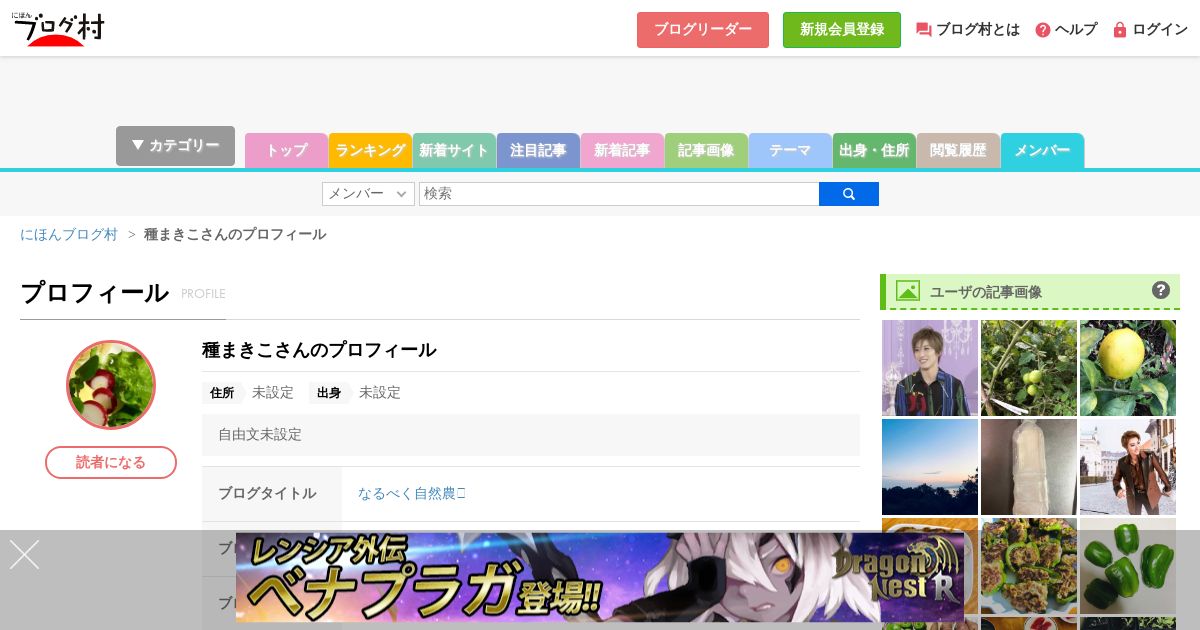Select the メンバー tab
The width and height of the screenshot is (1200, 630).
click(x=1042, y=151)
